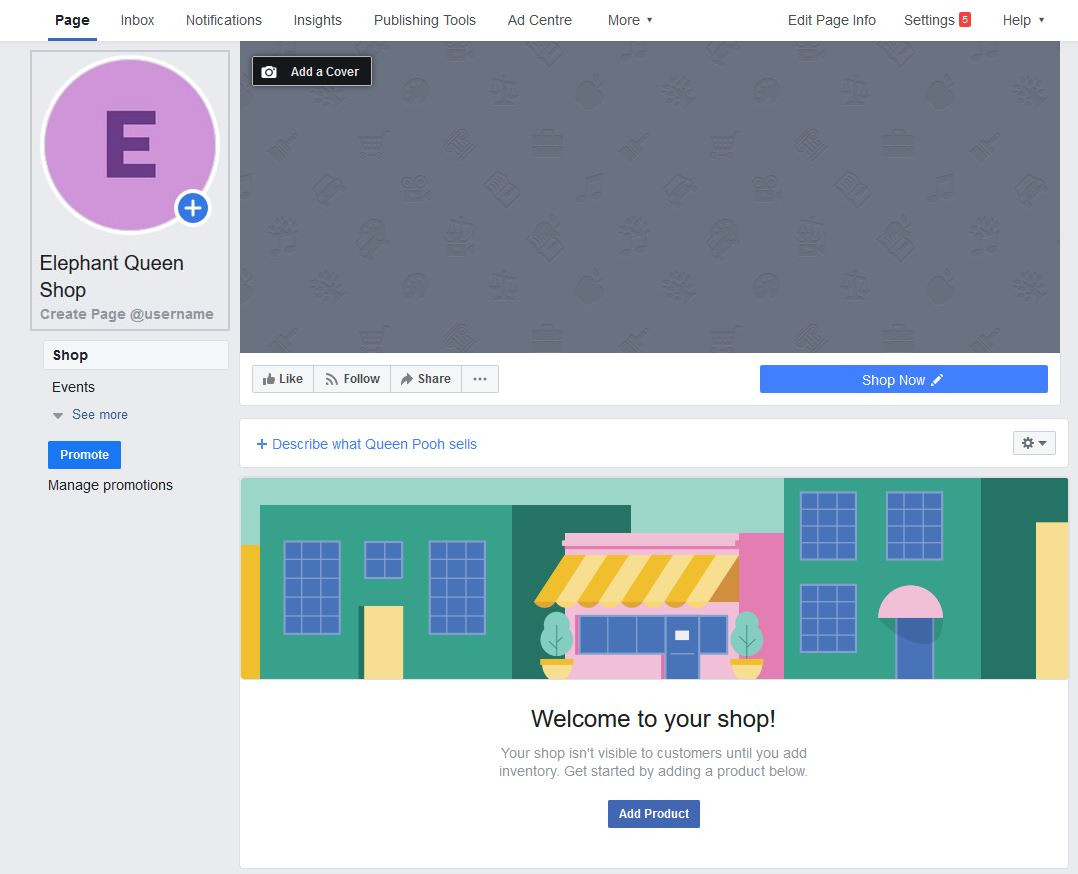Click the Follow button
The height and width of the screenshot is (874, 1078).
(x=352, y=379)
